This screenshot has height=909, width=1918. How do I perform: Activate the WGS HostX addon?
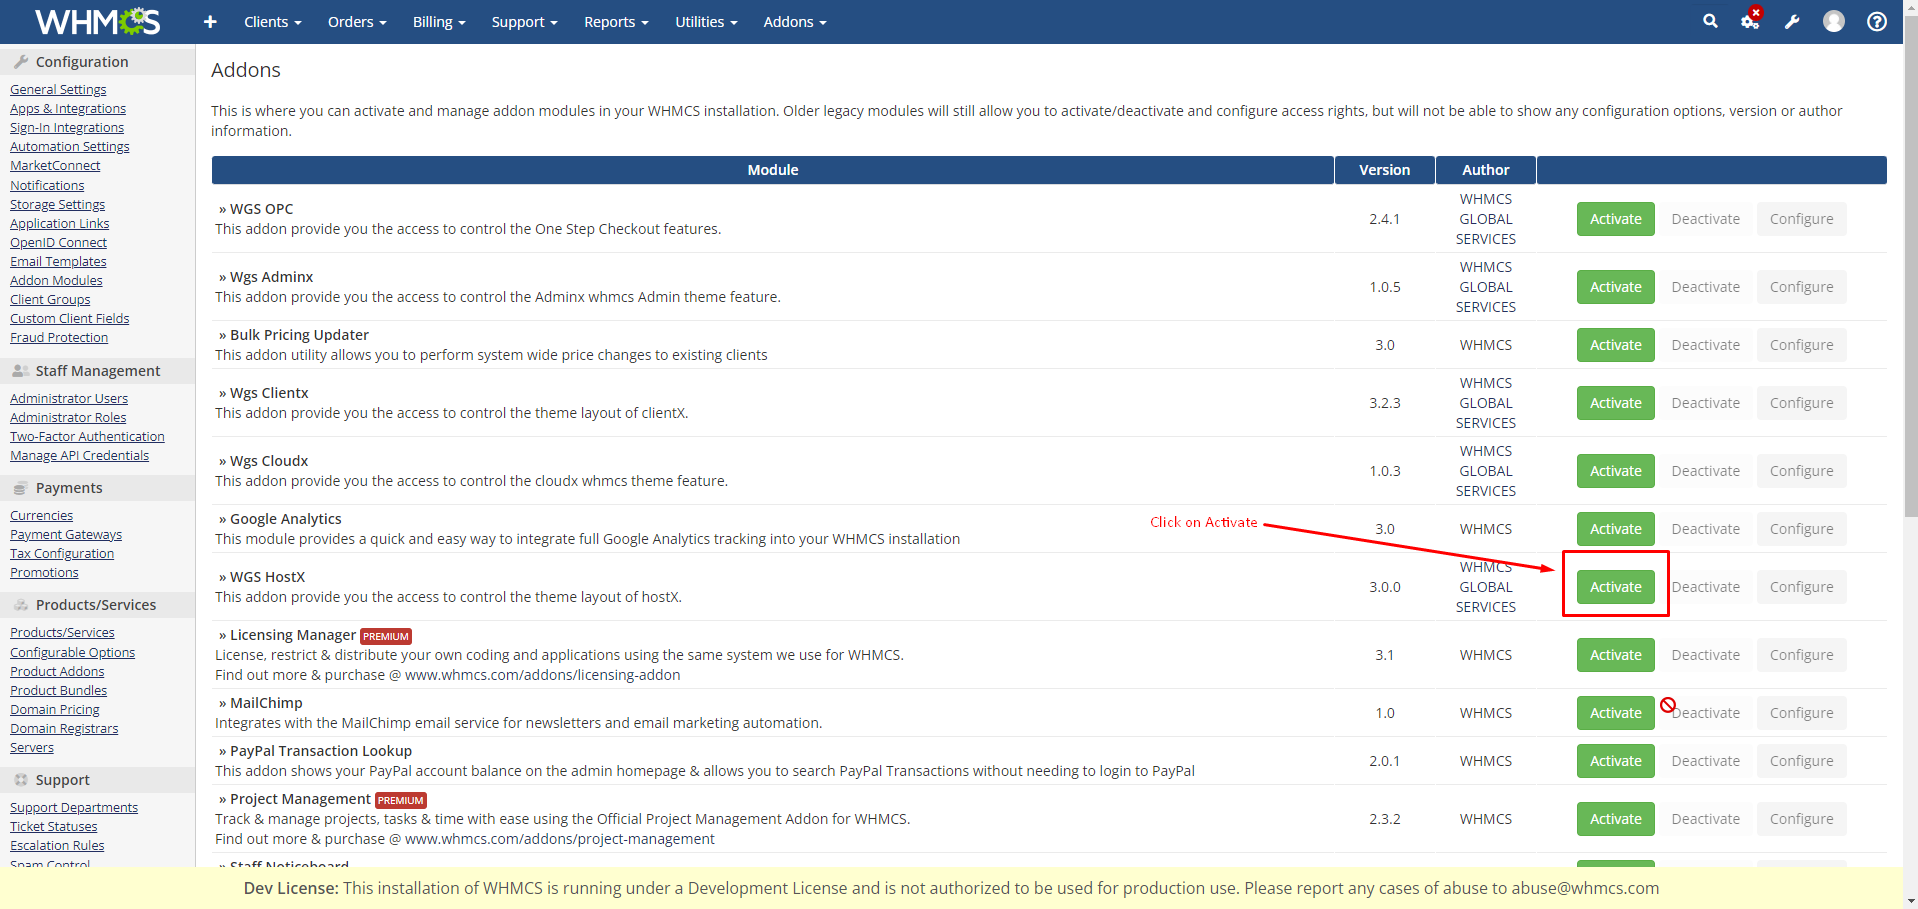click(1615, 587)
